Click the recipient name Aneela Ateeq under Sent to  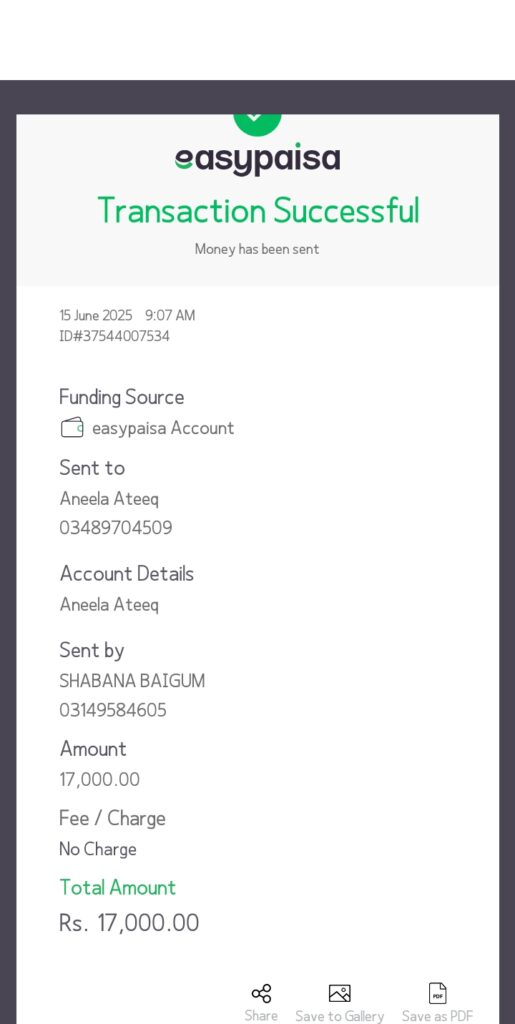(109, 499)
